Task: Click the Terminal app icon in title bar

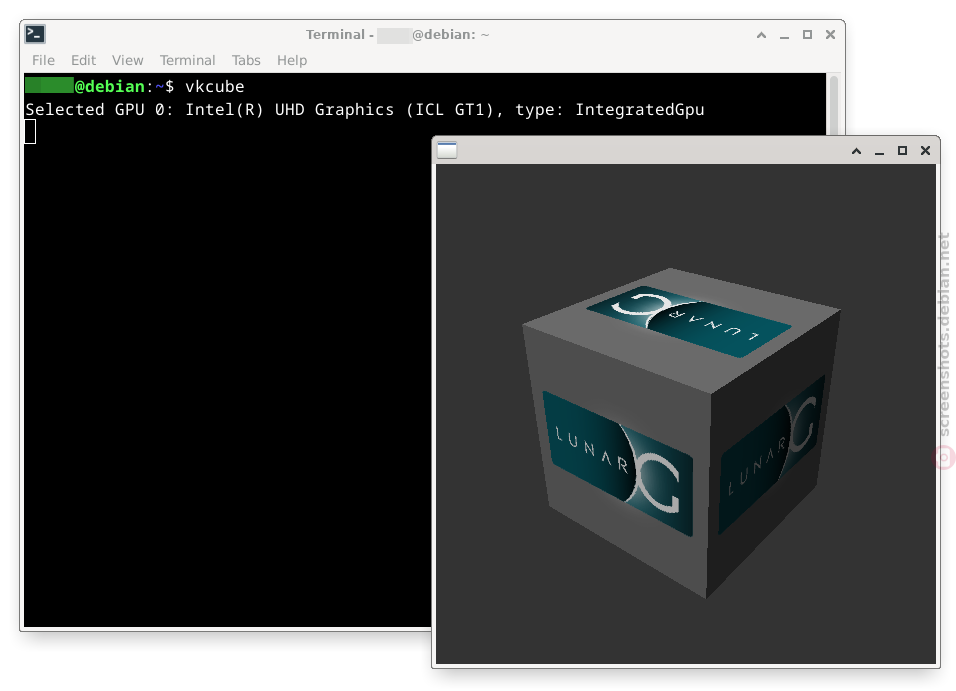Action: [35, 34]
